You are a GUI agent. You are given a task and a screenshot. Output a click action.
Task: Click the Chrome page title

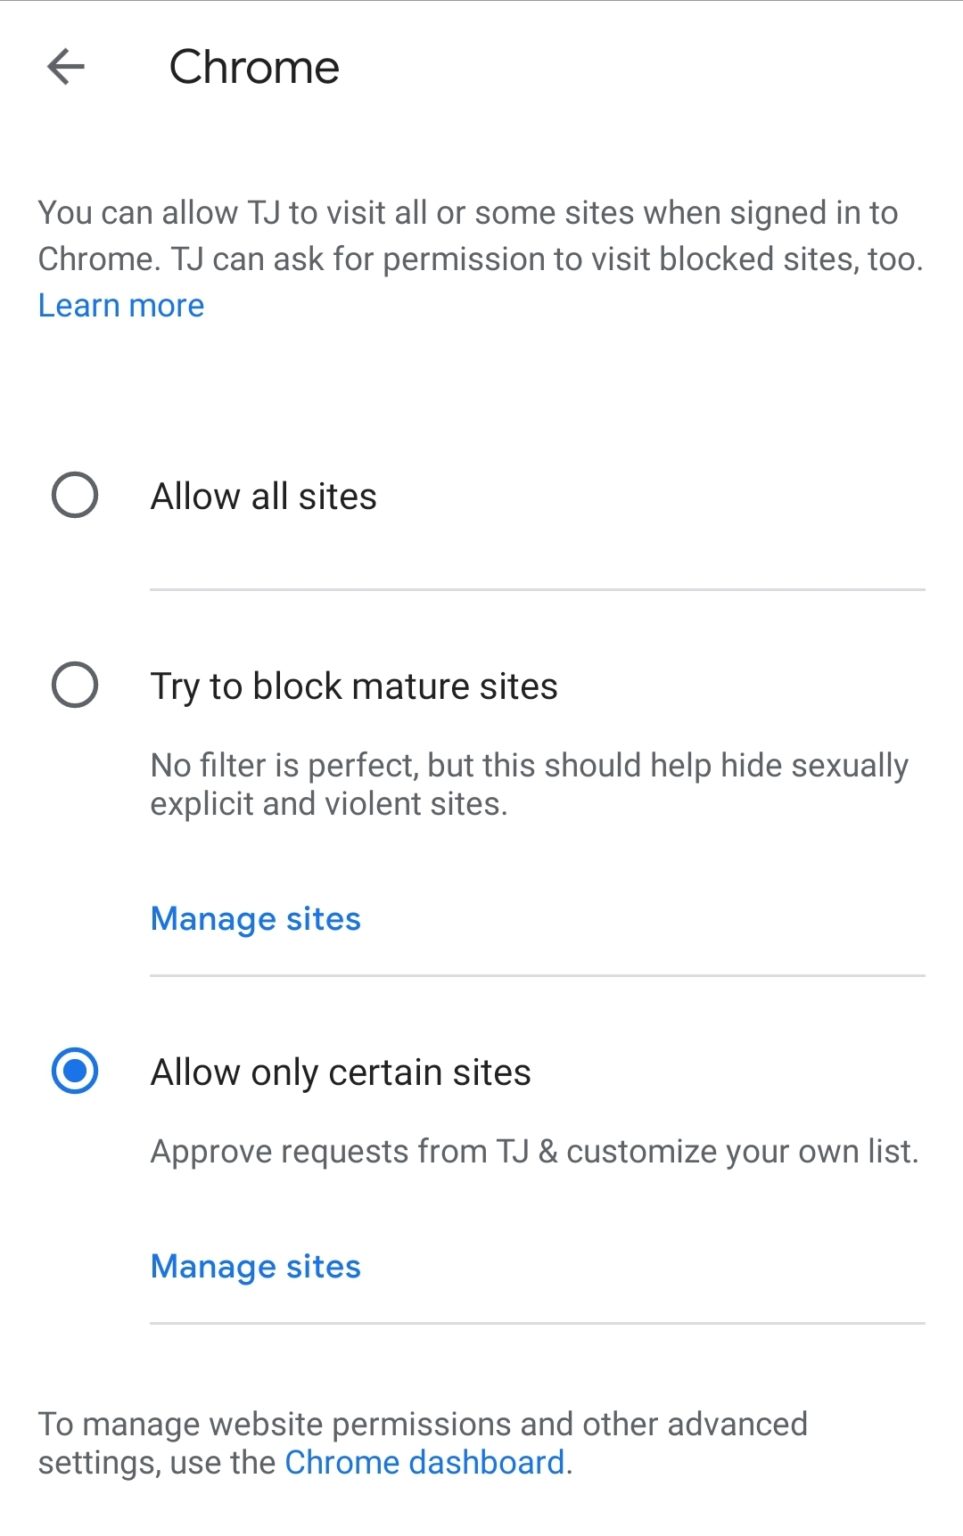[x=254, y=66]
